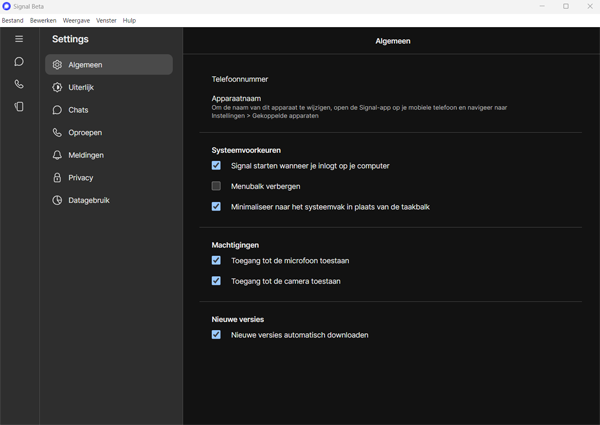Select the Algemeen settings page
The image size is (600, 425).
click(x=109, y=65)
